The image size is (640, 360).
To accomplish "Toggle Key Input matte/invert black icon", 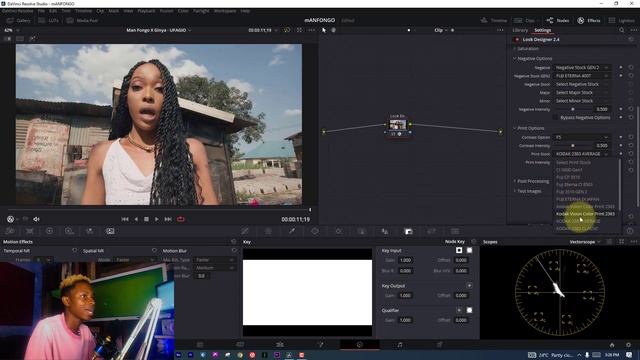I will (x=459, y=250).
